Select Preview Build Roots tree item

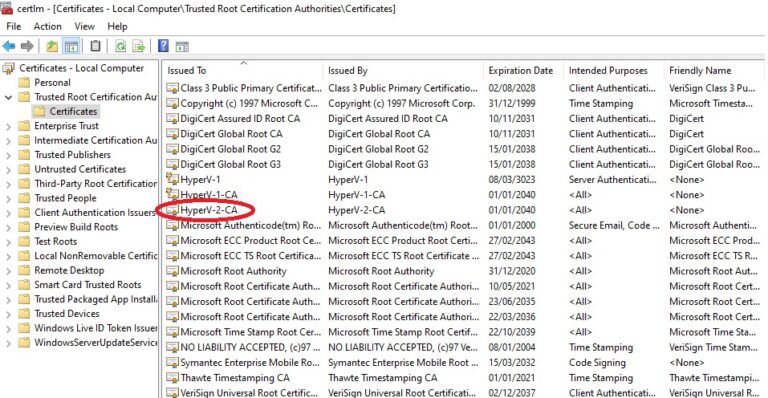76,227
